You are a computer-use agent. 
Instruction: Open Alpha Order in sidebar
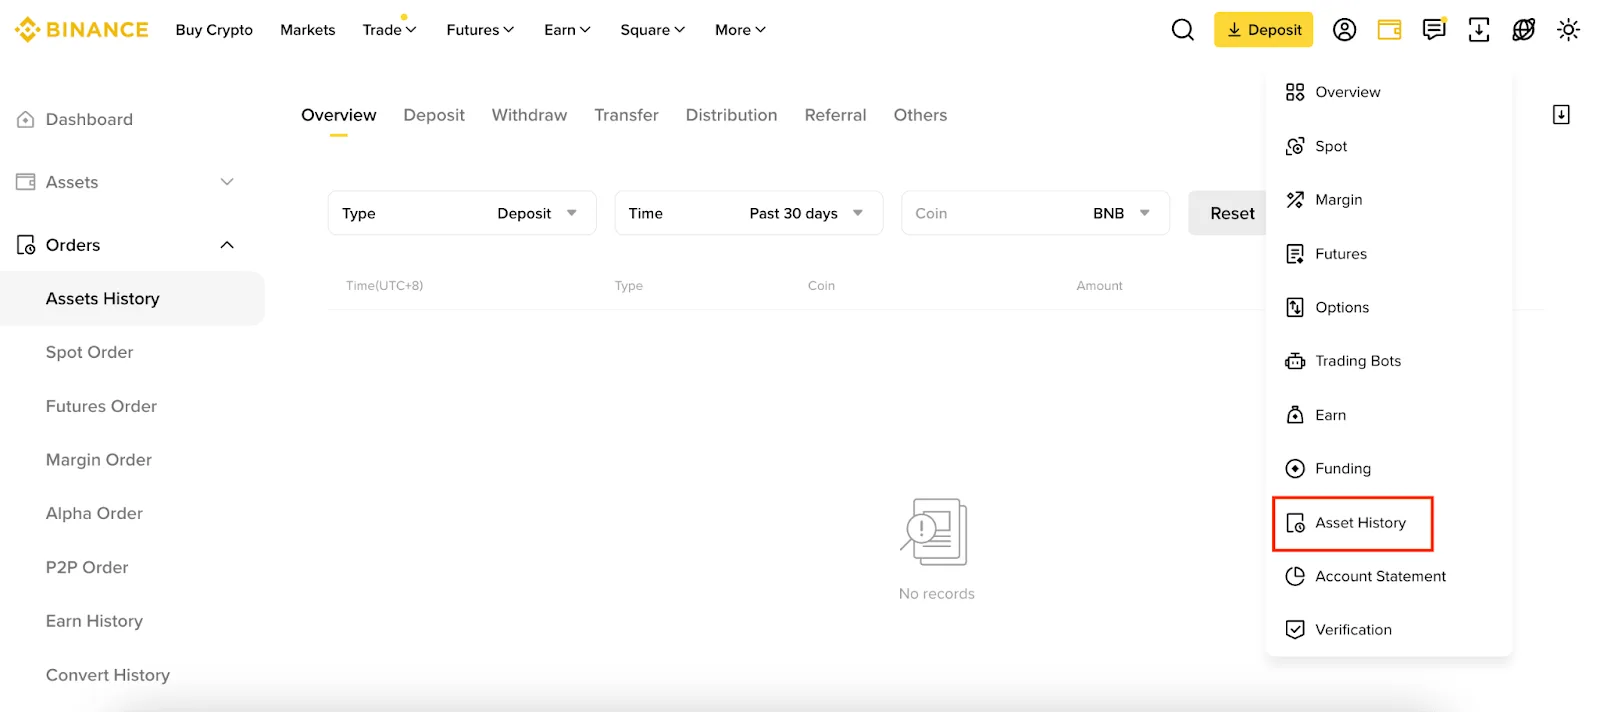click(94, 513)
